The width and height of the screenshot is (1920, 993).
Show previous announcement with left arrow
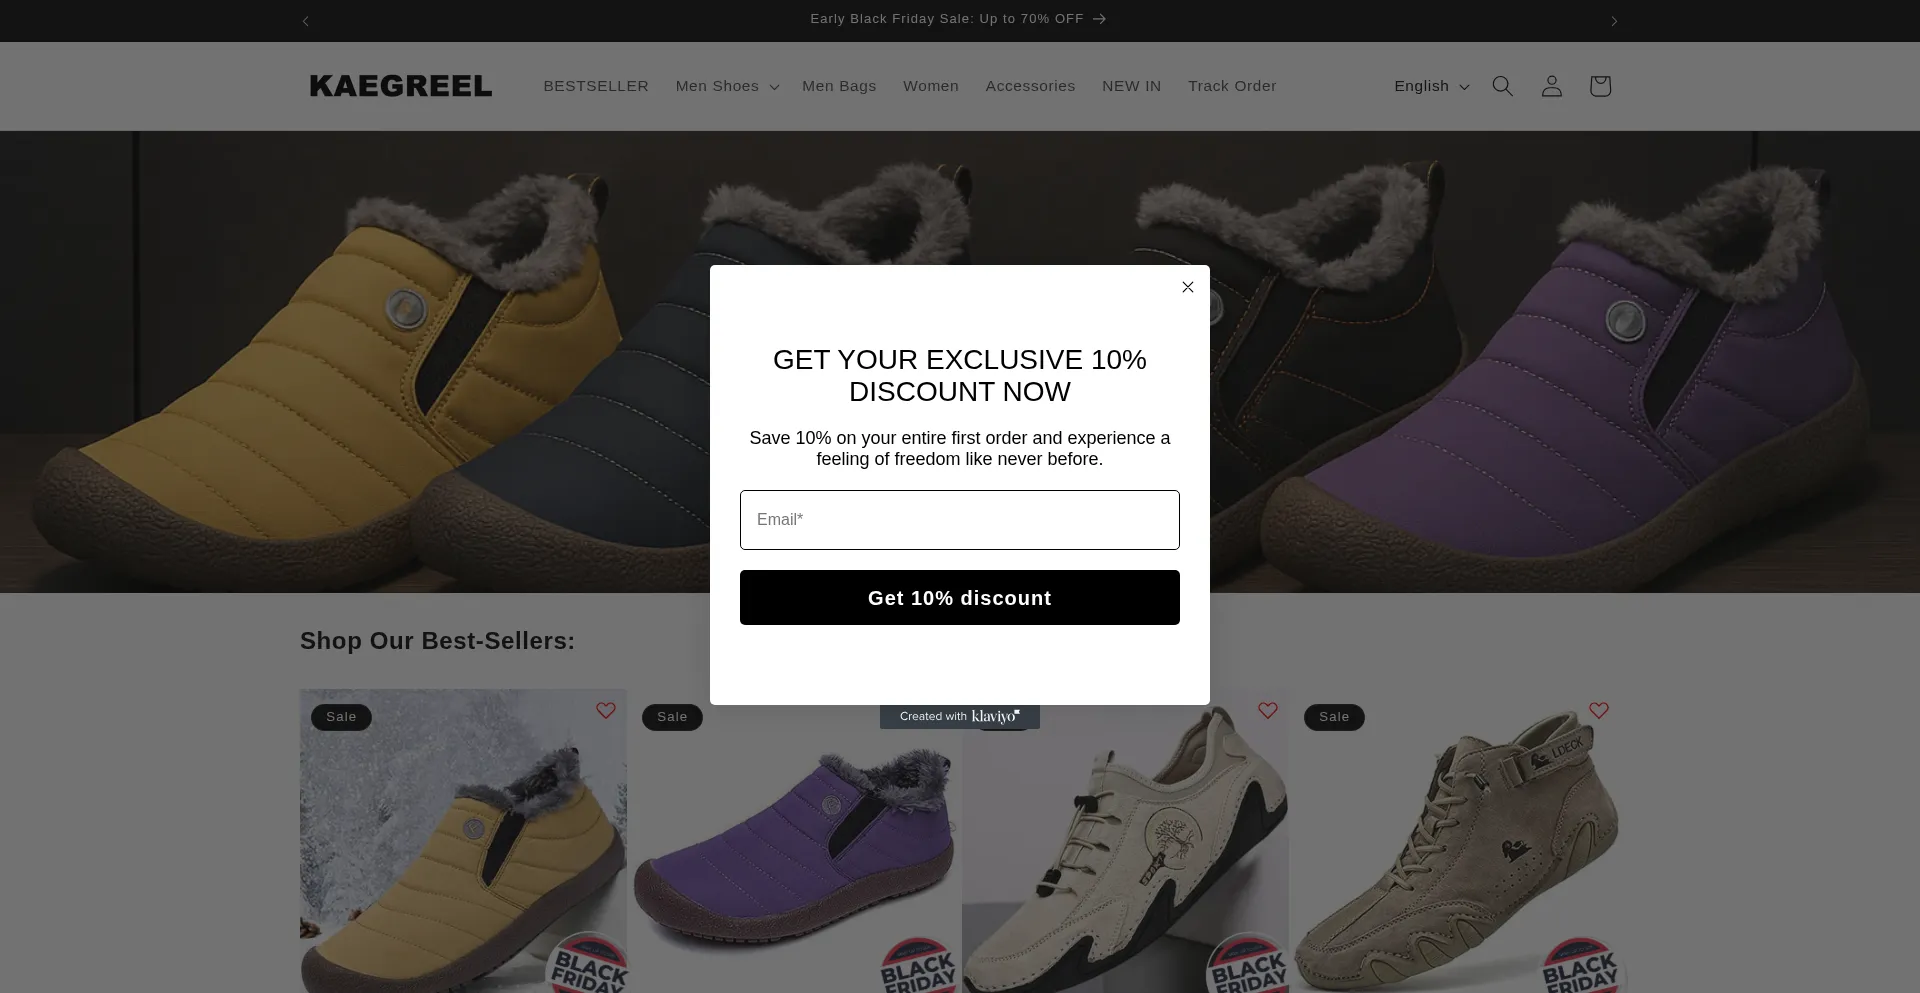tap(306, 21)
